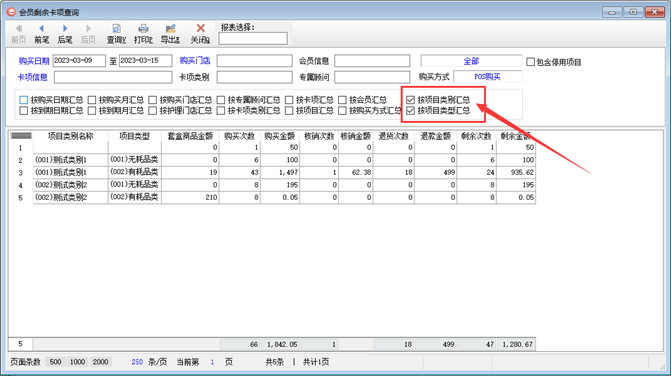Open the 购买方式 POS购买 selector
This screenshot has width=671, height=376.
pos(487,77)
